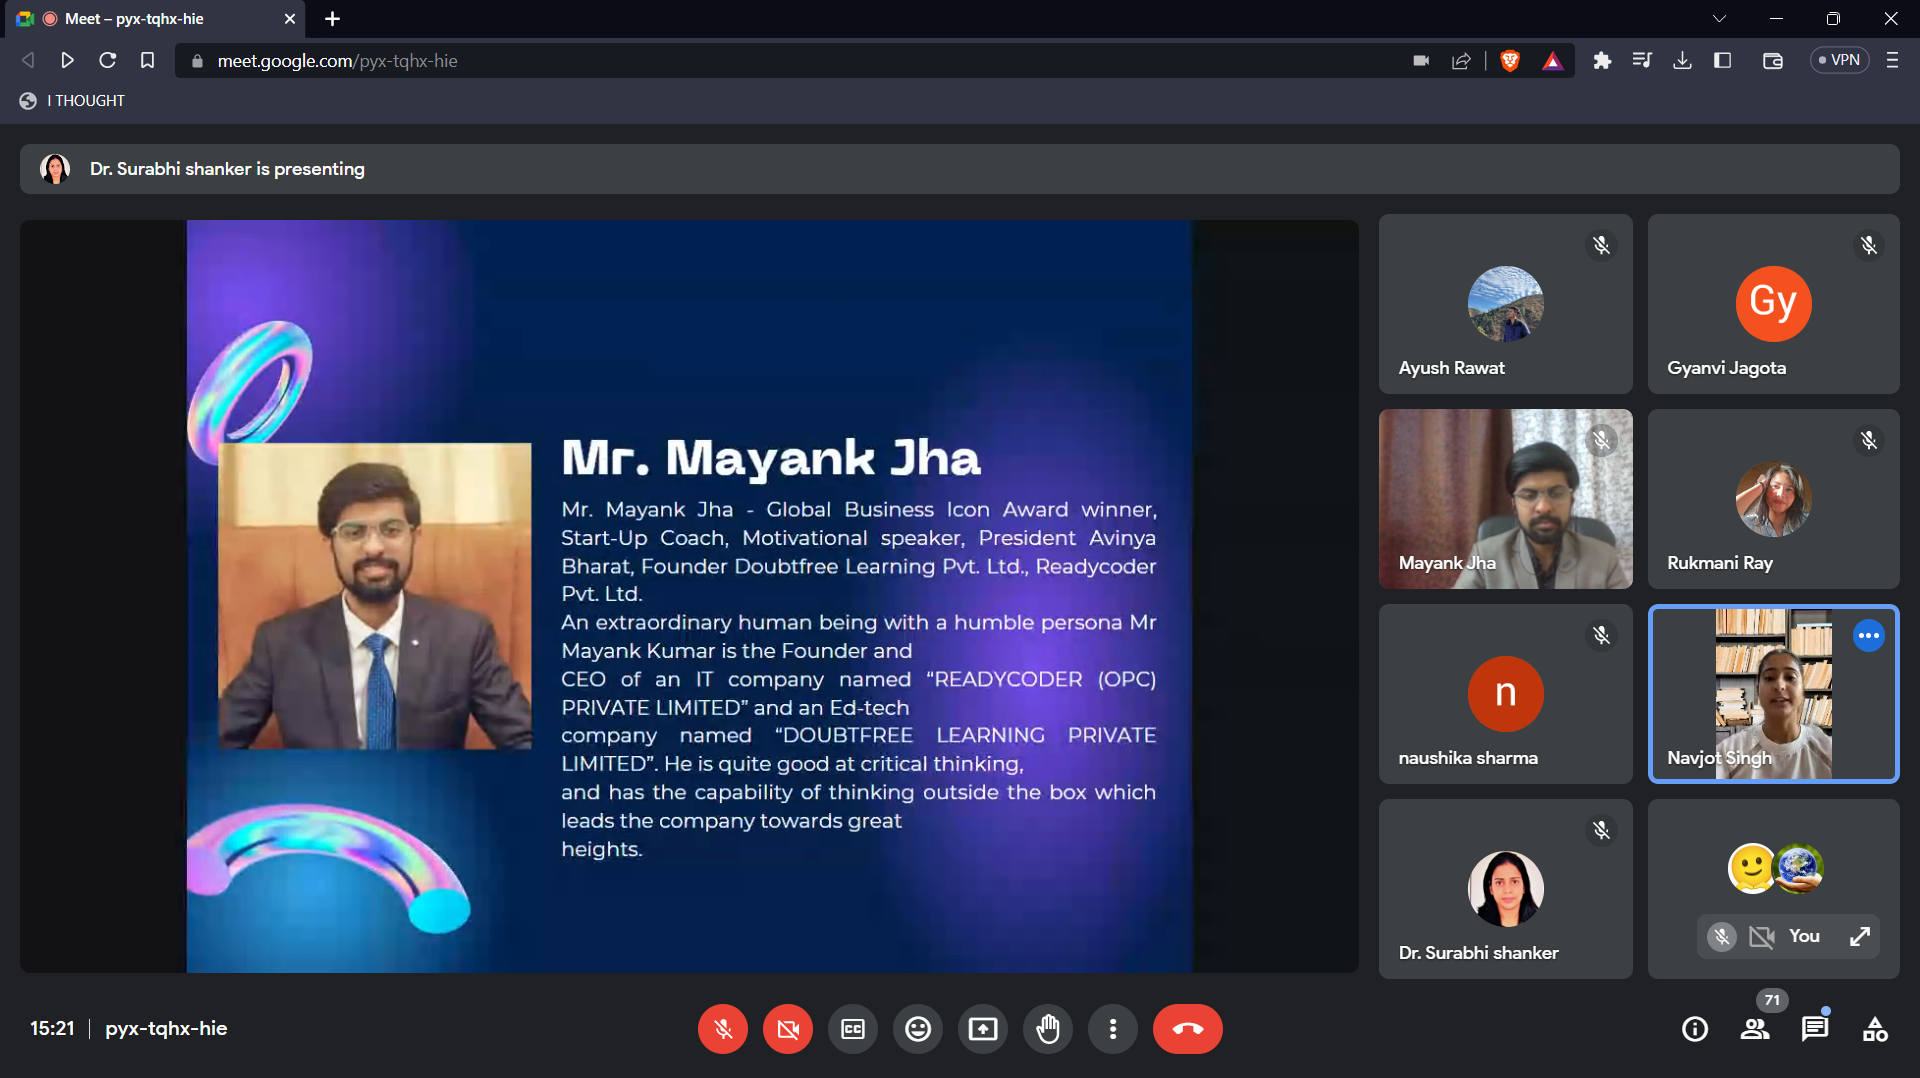This screenshot has height=1078, width=1920.
Task: Click muted mic icon on Gyanvi Jagota tile
Action: pyautogui.click(x=1868, y=246)
